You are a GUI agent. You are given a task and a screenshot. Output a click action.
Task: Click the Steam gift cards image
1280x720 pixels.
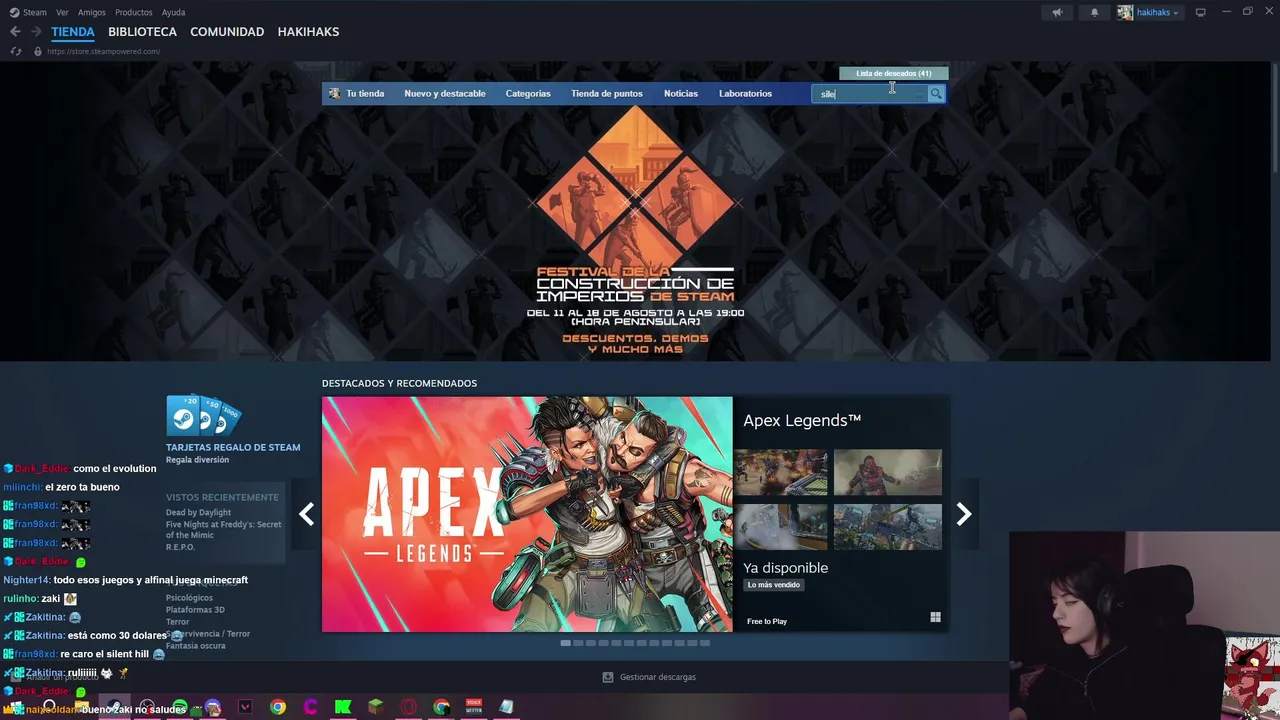pyautogui.click(x=203, y=415)
